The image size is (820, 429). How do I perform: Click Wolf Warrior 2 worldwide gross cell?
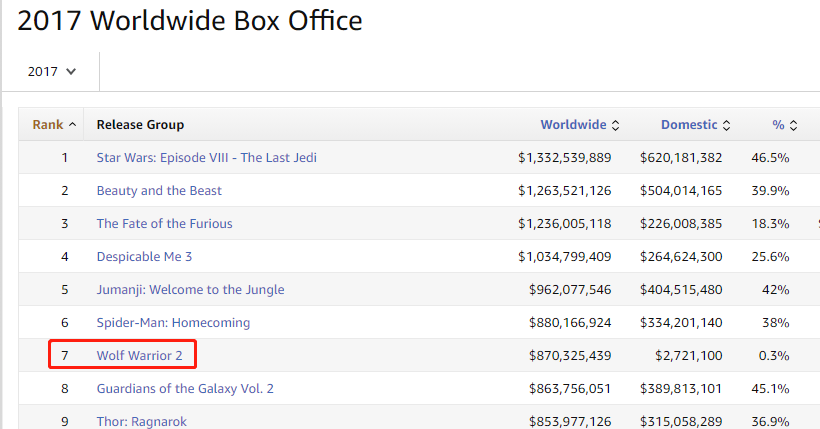[570, 355]
